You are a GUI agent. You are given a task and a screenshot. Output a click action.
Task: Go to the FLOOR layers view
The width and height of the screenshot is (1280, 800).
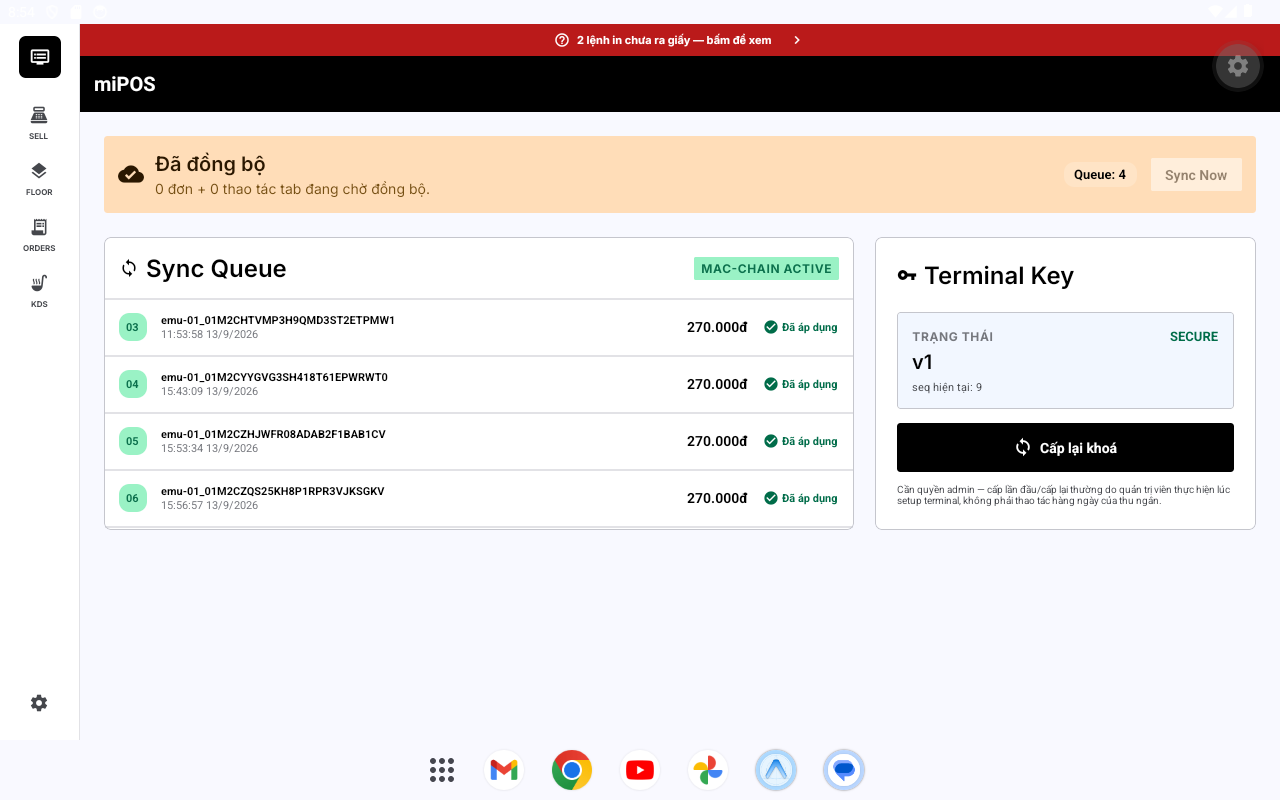[x=39, y=178]
